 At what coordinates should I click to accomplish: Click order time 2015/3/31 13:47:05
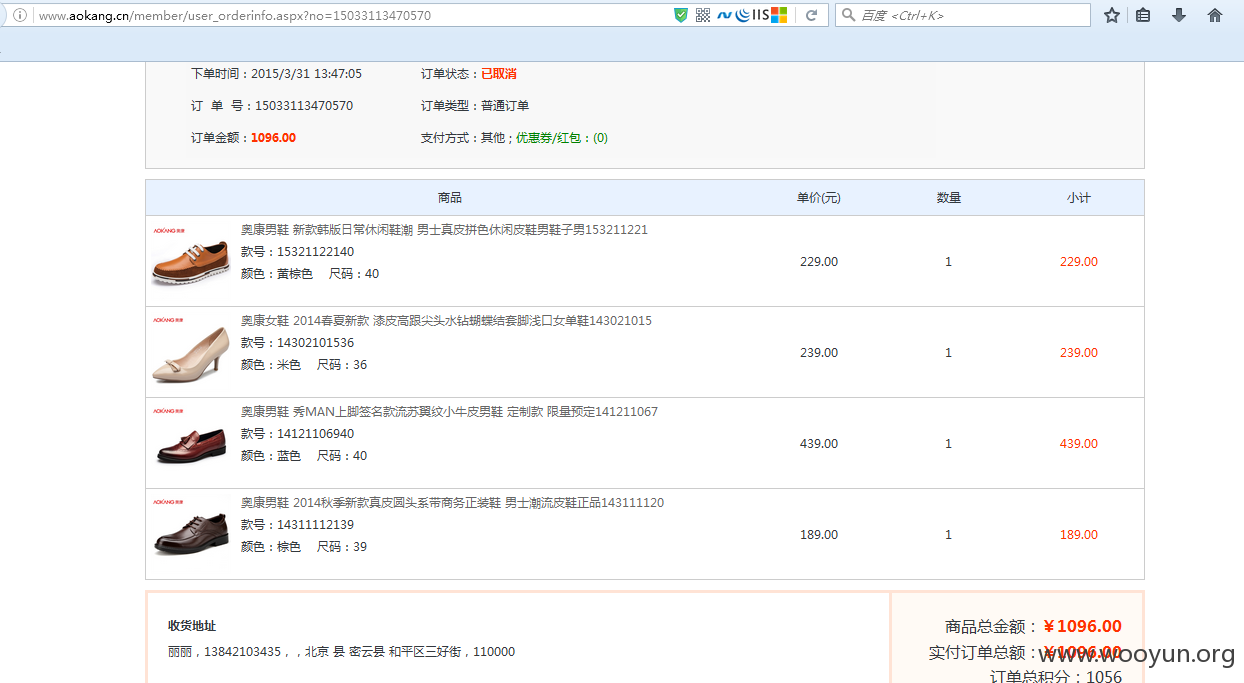306,74
